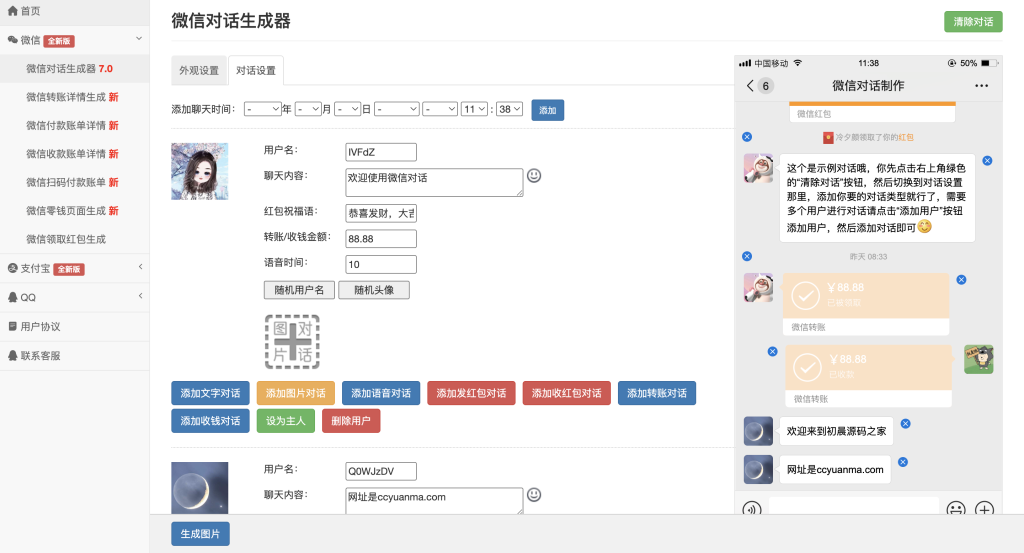Delete the 欢迎来到初晨源码之家 message with X icon
The image size is (1024, 553).
pyautogui.click(x=904, y=424)
